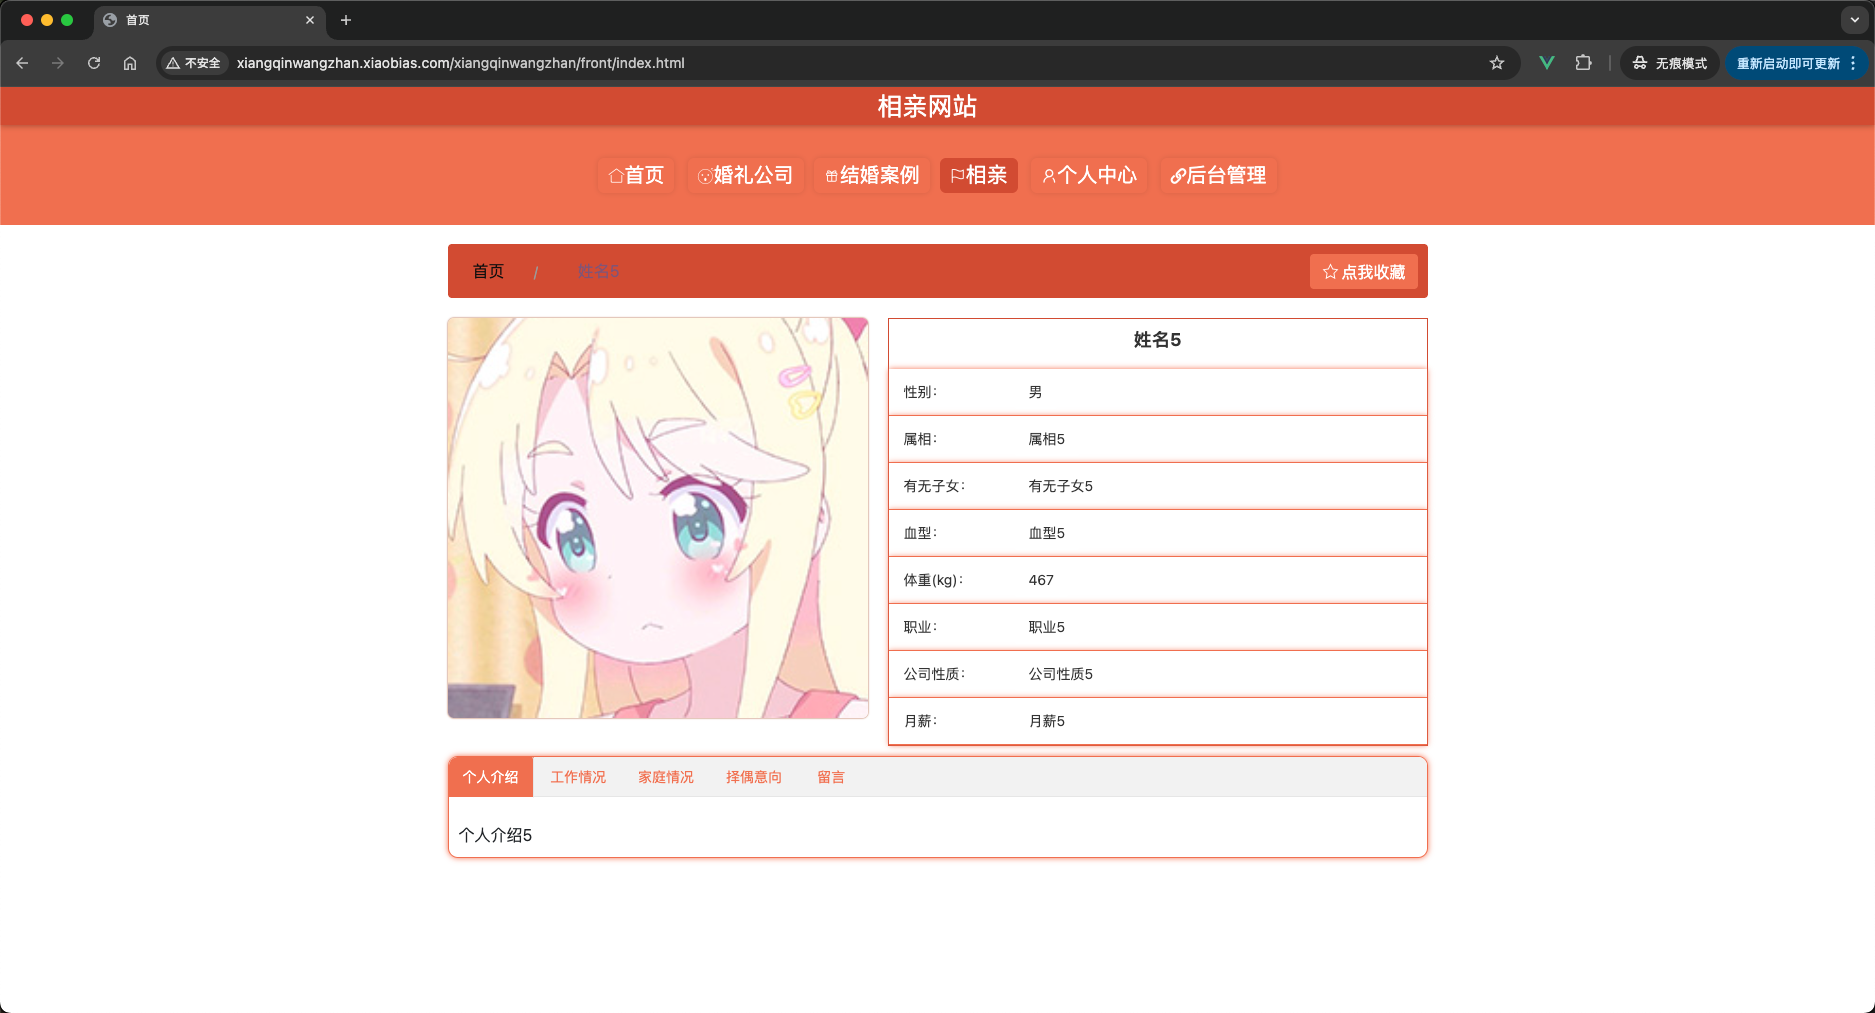Screen dimensions: 1875x1013
Task: Open the Vue devtools extension icon
Action: click(1547, 63)
